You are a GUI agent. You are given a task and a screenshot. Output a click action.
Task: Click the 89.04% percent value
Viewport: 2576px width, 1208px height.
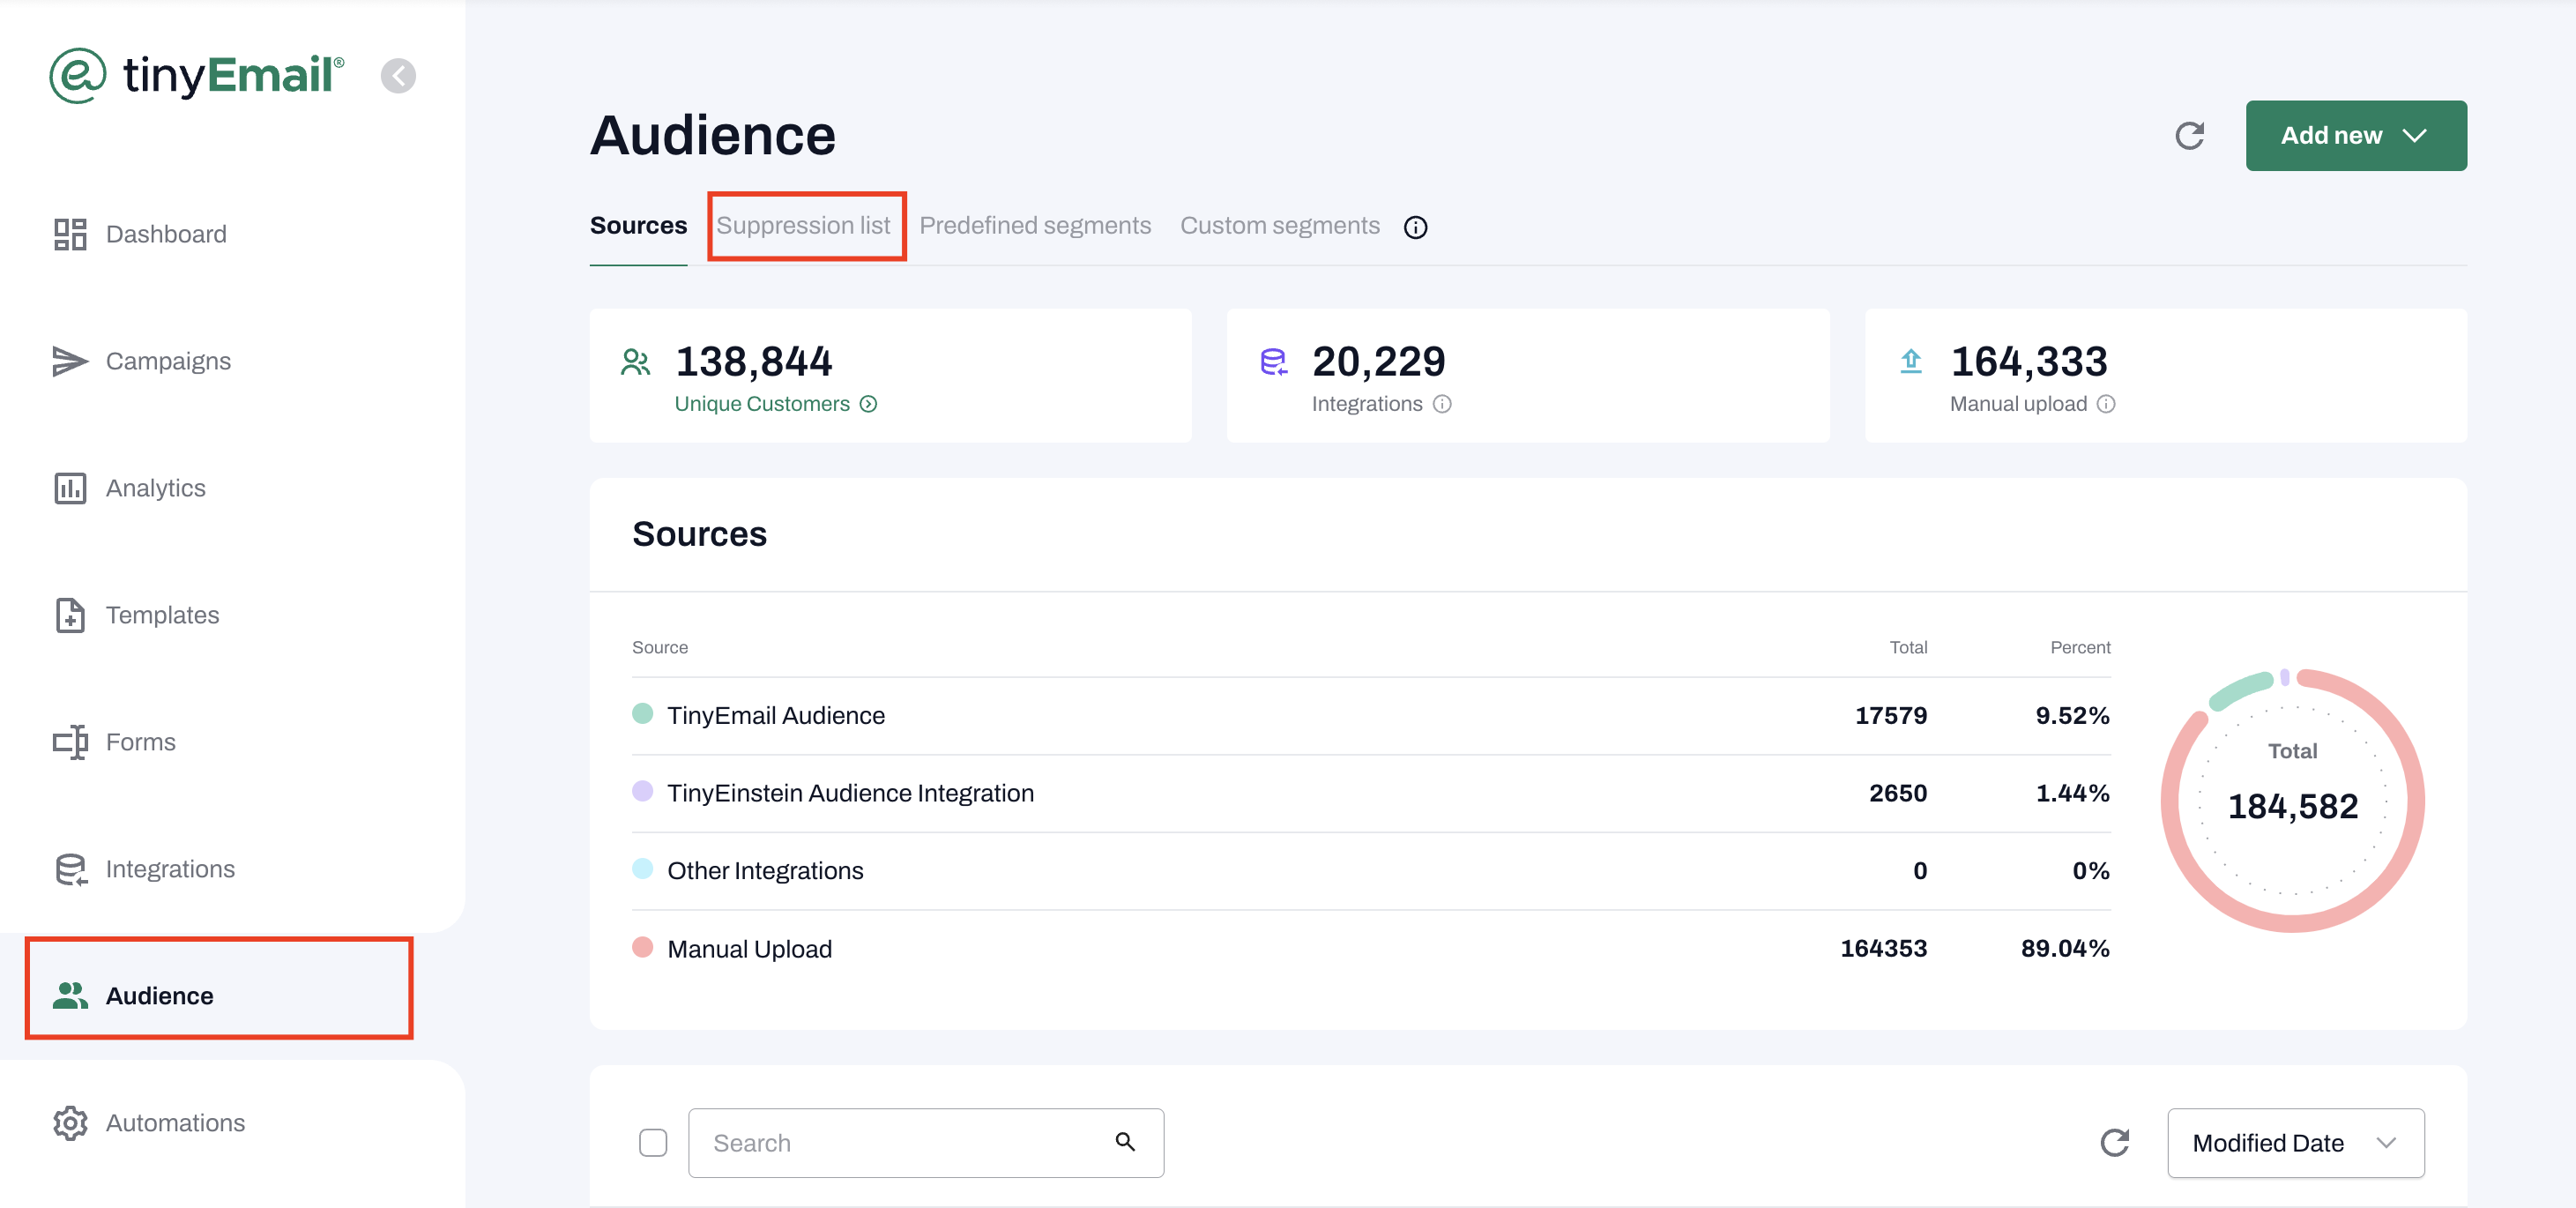coord(2065,949)
